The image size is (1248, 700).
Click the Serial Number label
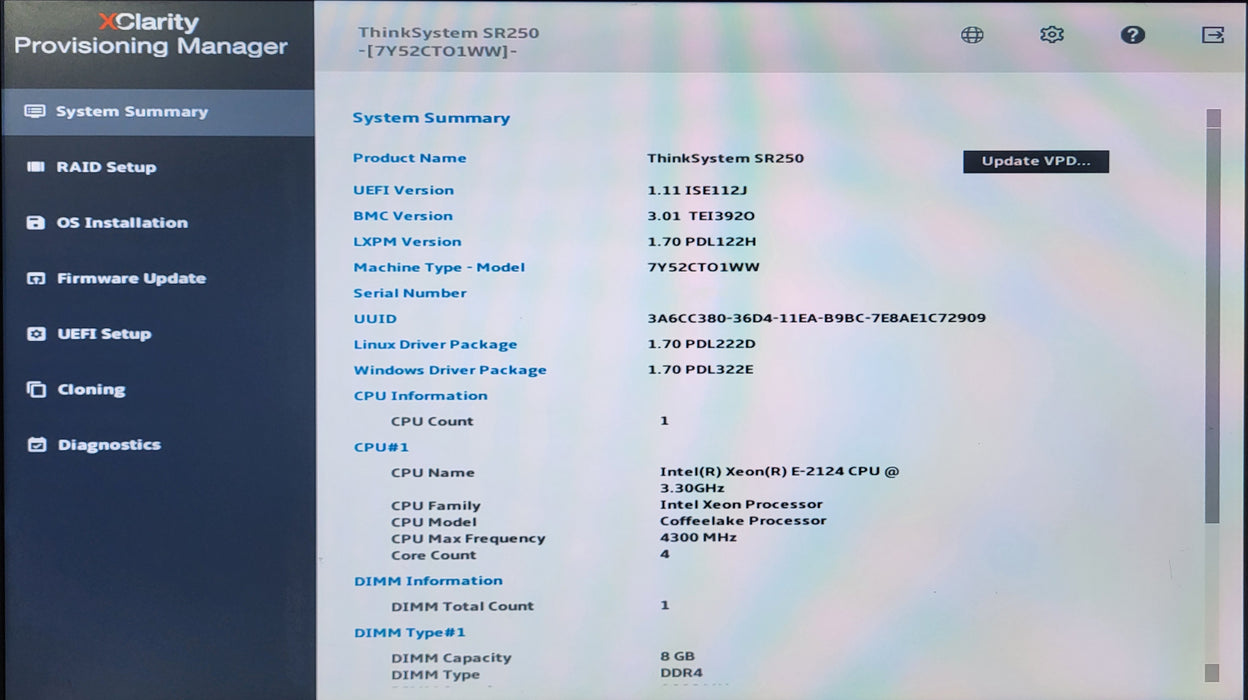pos(410,293)
